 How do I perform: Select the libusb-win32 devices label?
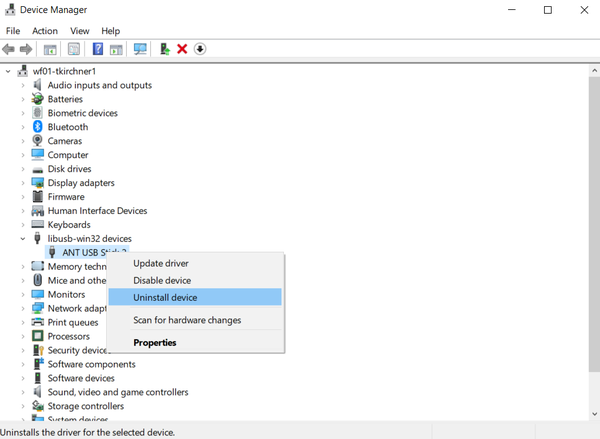pyautogui.click(x=90, y=238)
